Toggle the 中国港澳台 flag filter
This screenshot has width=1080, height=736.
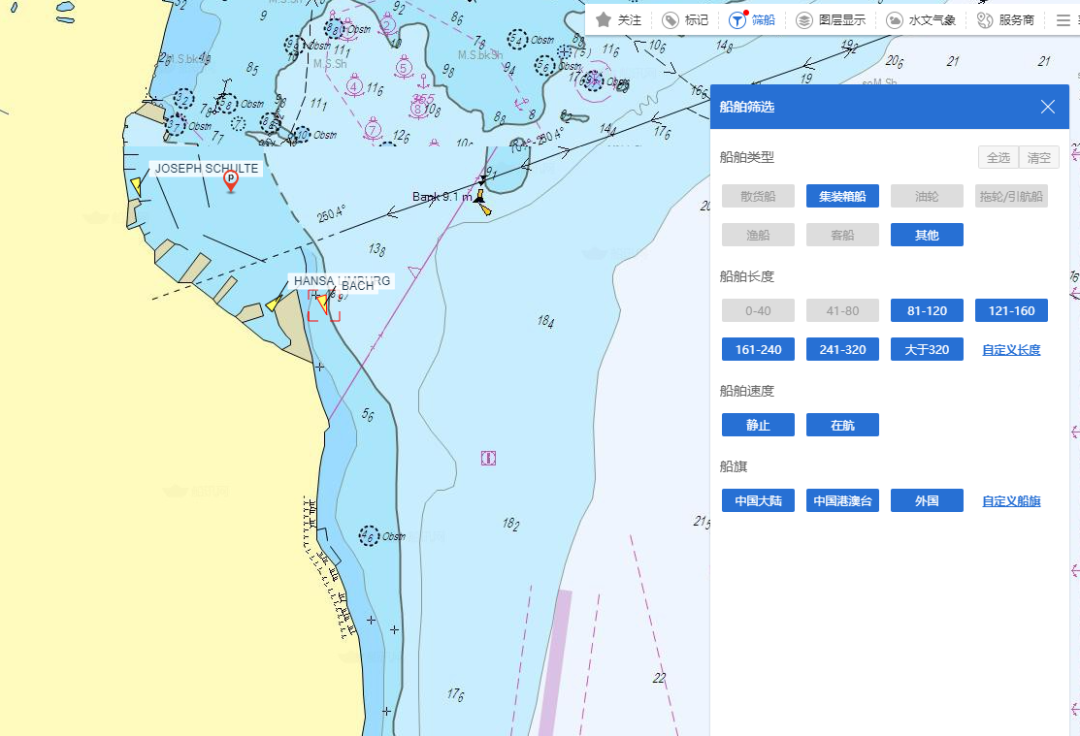tap(842, 501)
